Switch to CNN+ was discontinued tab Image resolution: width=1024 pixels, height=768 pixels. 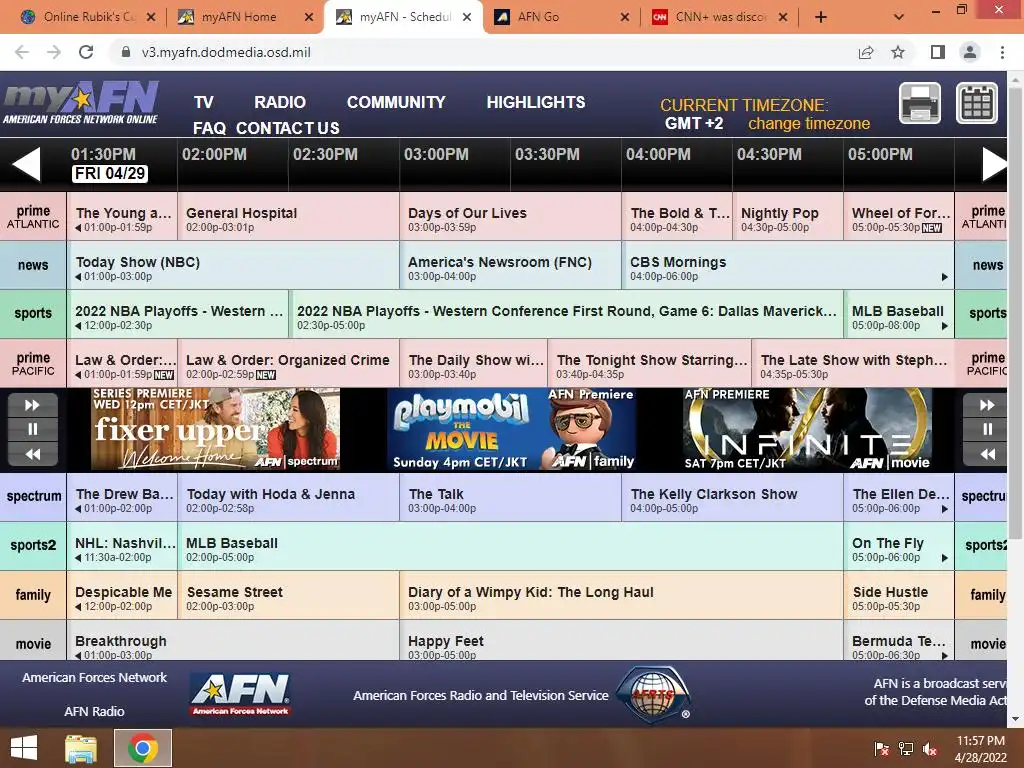pyautogui.click(x=721, y=17)
